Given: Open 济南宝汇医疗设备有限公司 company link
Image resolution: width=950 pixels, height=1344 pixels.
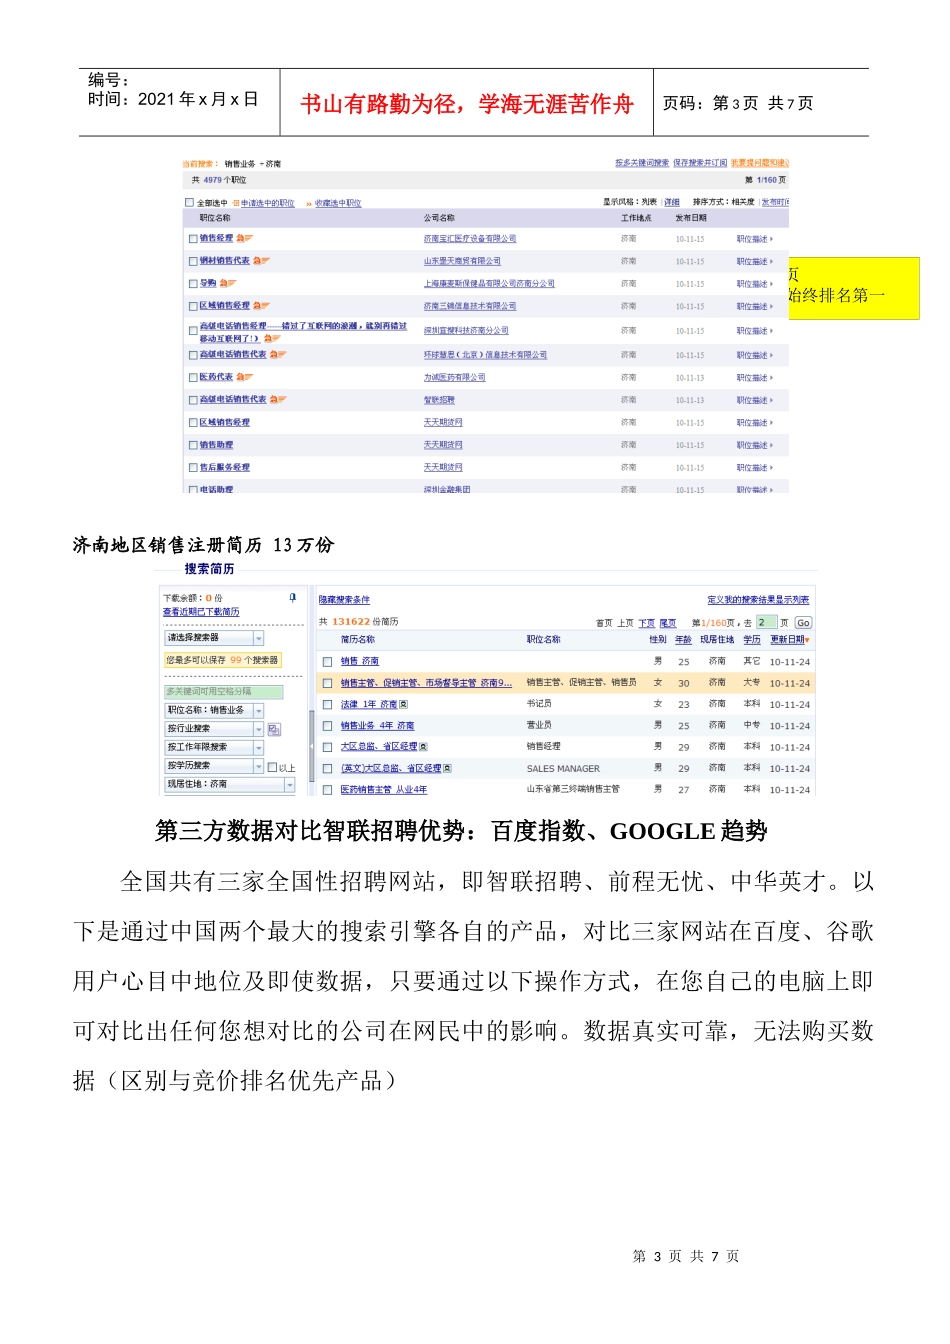Looking at the screenshot, I should pyautogui.click(x=470, y=239).
